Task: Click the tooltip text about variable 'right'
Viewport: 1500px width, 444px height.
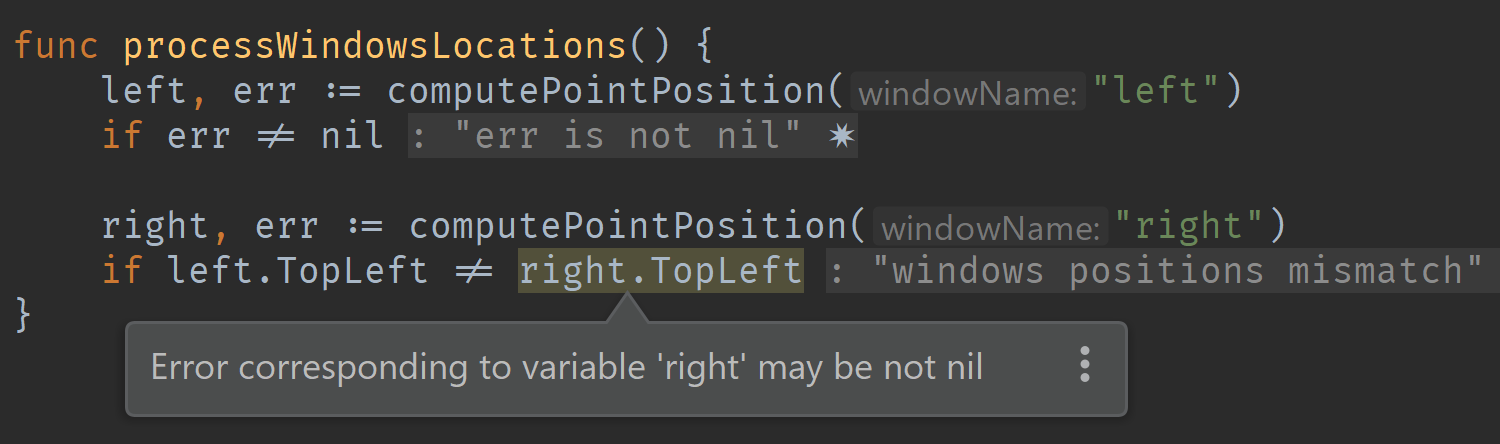Action: (x=567, y=367)
